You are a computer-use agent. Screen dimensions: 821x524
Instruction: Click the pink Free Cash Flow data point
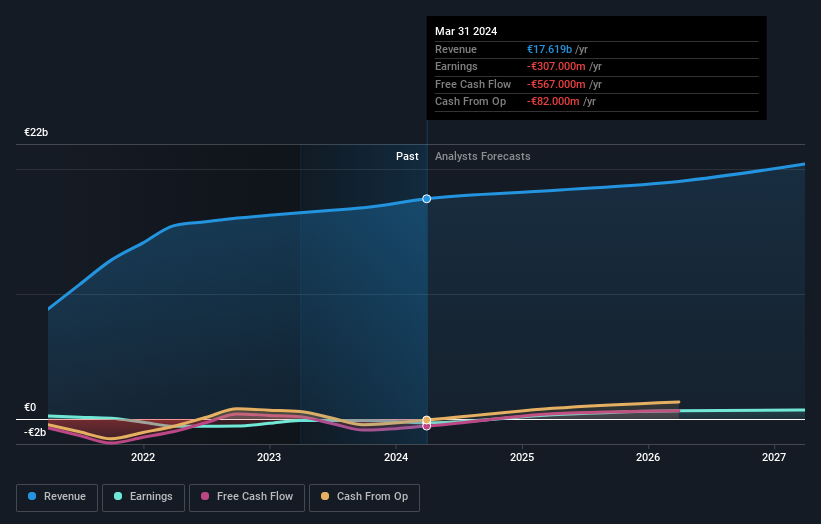coord(427,427)
